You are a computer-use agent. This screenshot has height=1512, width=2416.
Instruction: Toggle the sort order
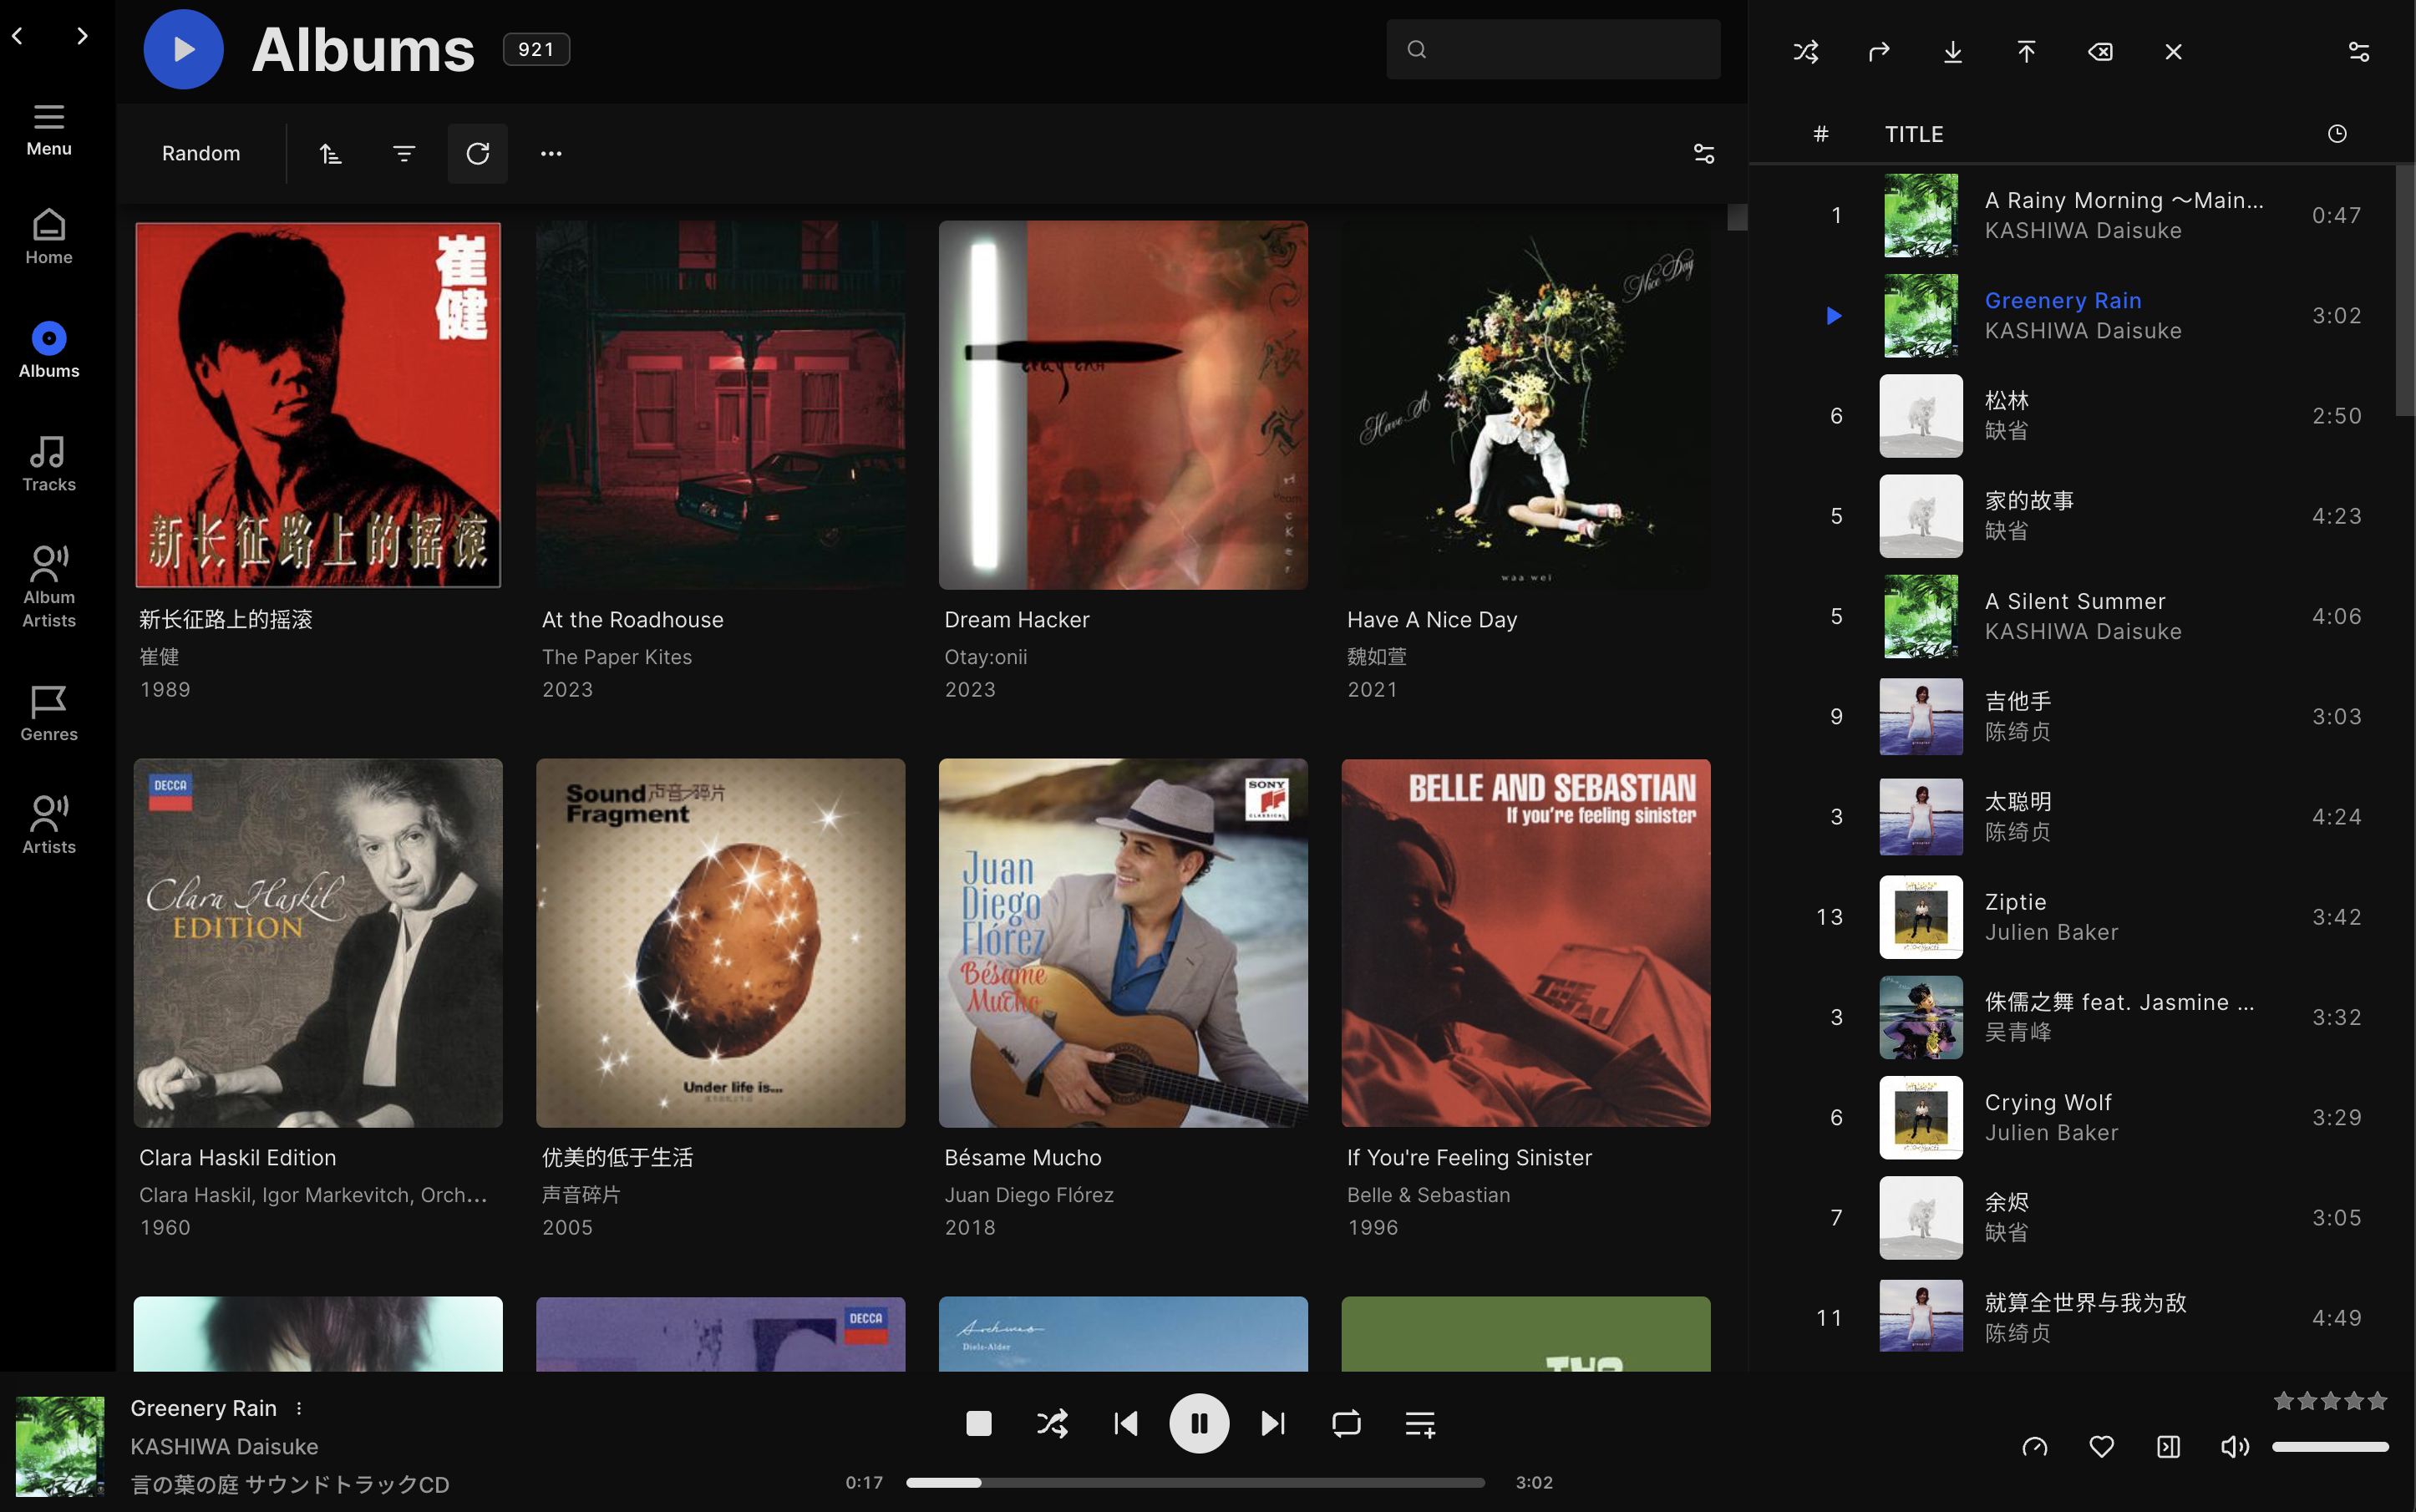[x=330, y=153]
